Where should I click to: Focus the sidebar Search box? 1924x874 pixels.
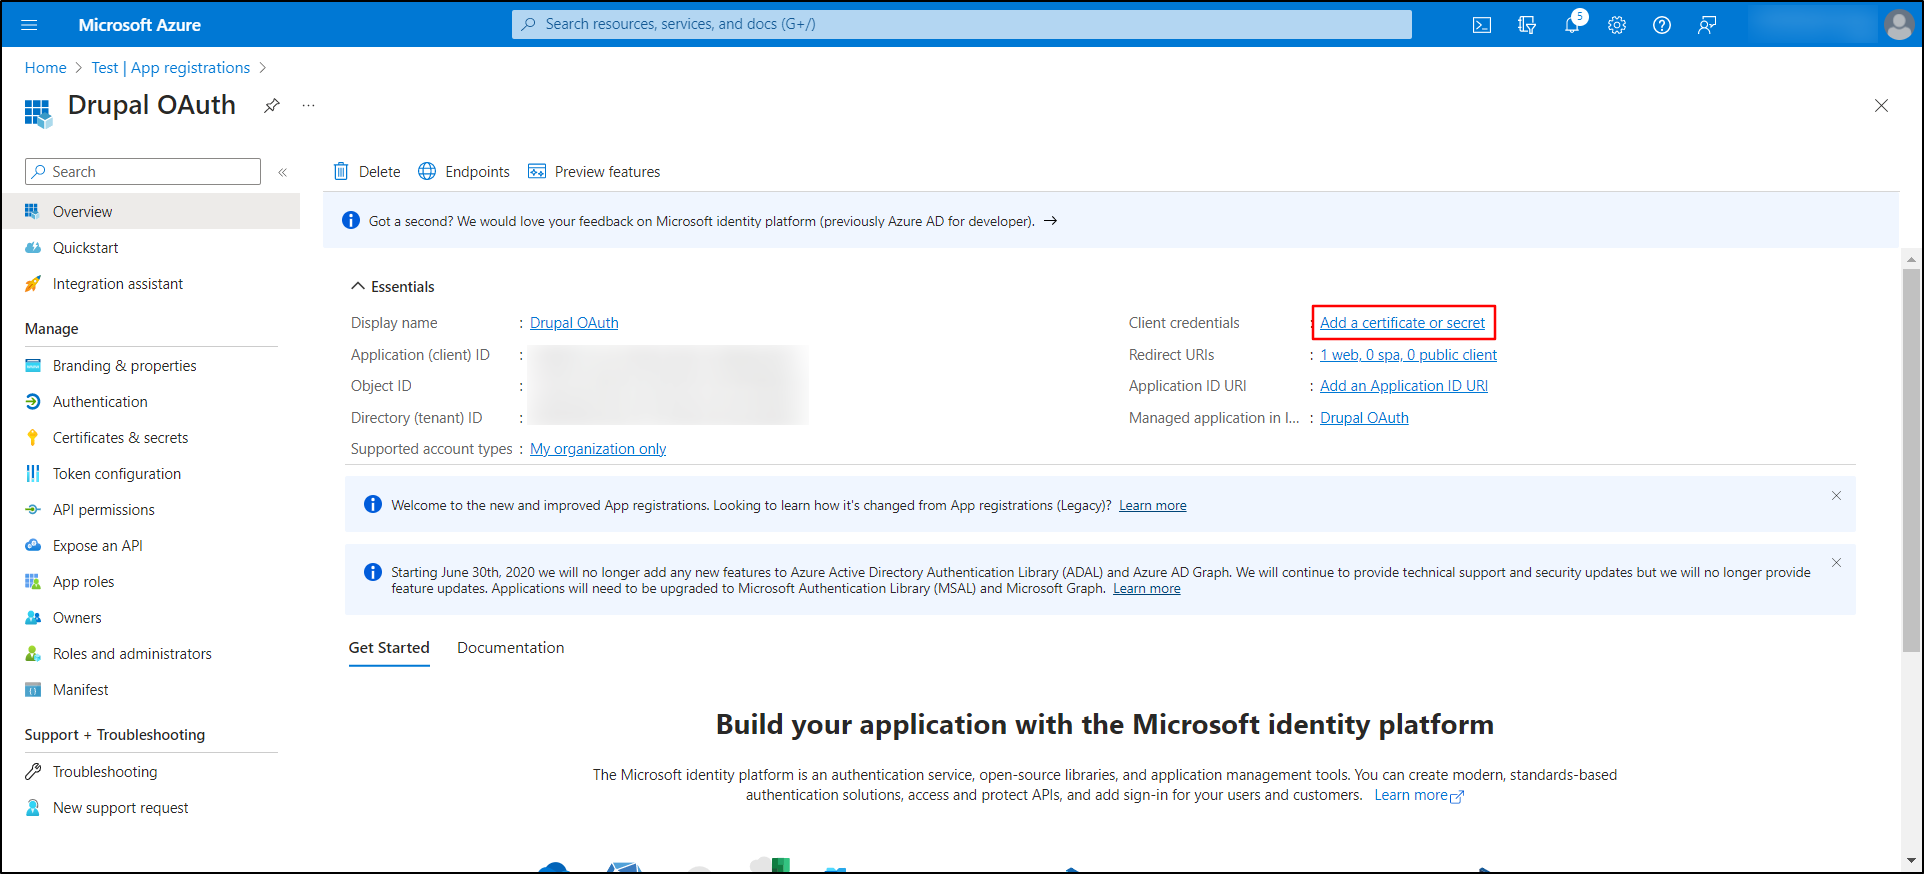143,172
